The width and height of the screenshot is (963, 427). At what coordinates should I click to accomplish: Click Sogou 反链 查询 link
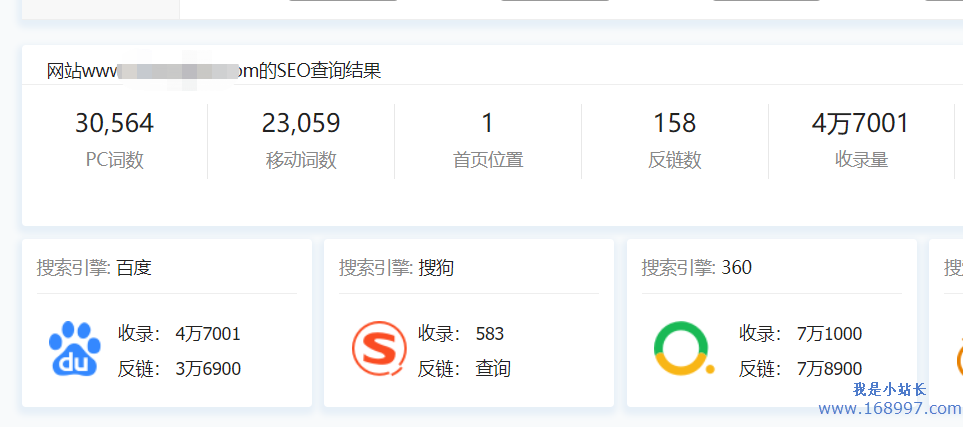[493, 369]
